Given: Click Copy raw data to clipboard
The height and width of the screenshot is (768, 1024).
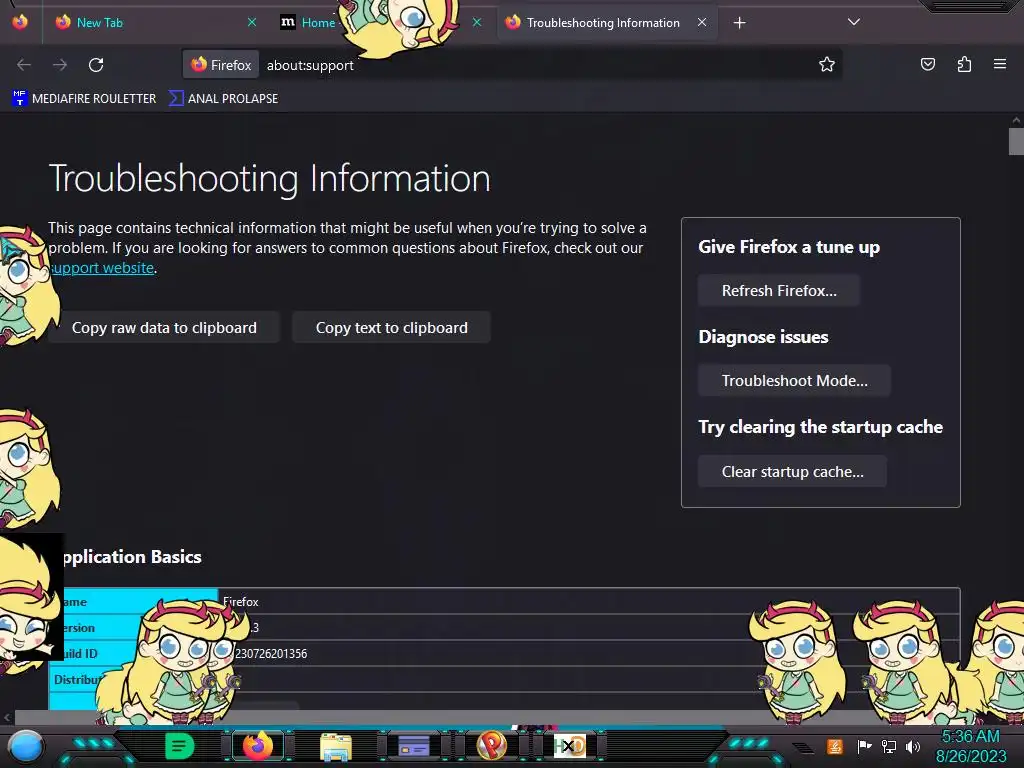Looking at the screenshot, I should (164, 327).
